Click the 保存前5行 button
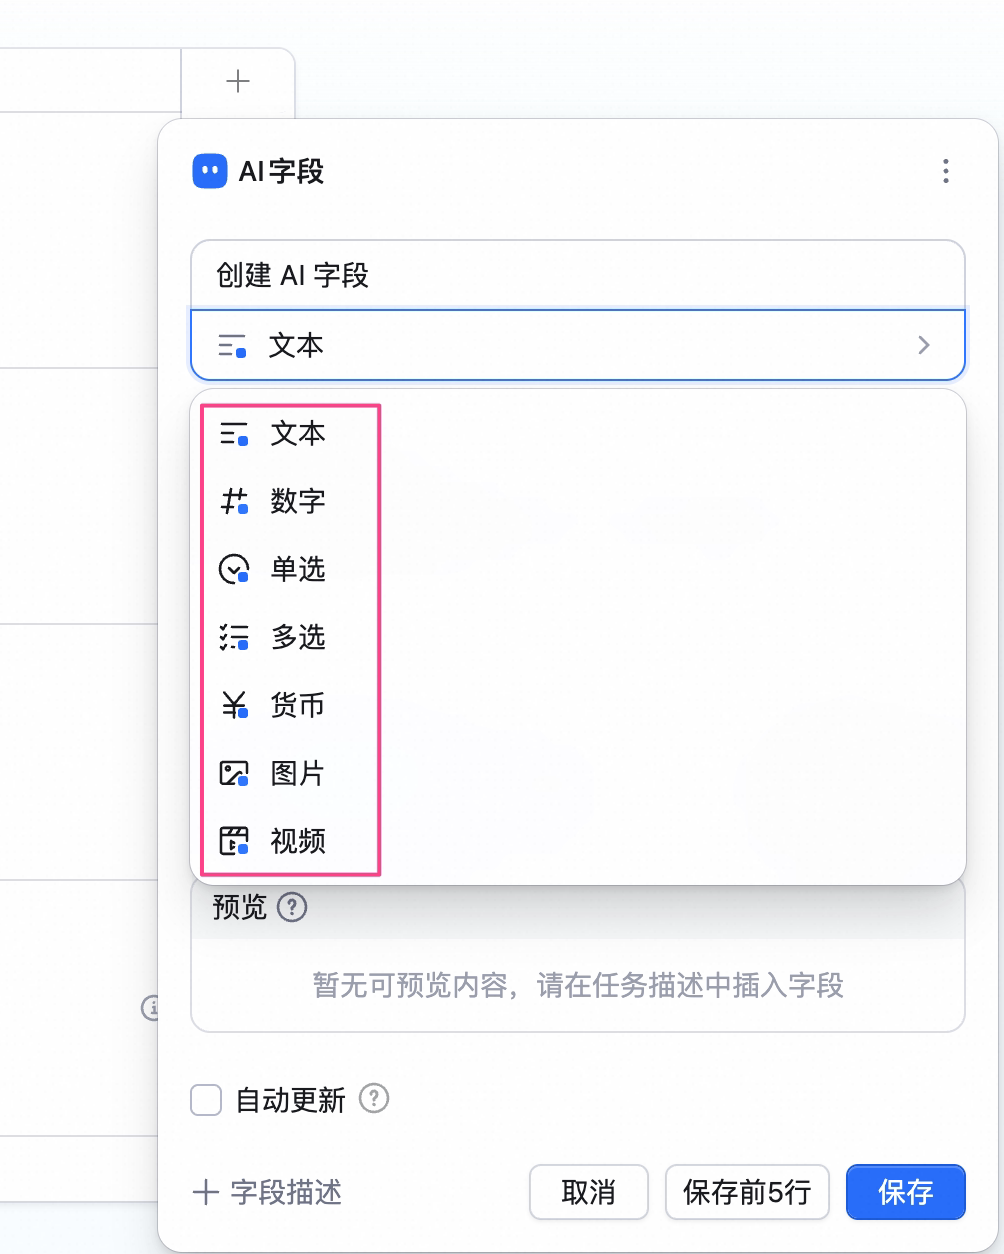This screenshot has height=1254, width=1004. pos(747,1192)
